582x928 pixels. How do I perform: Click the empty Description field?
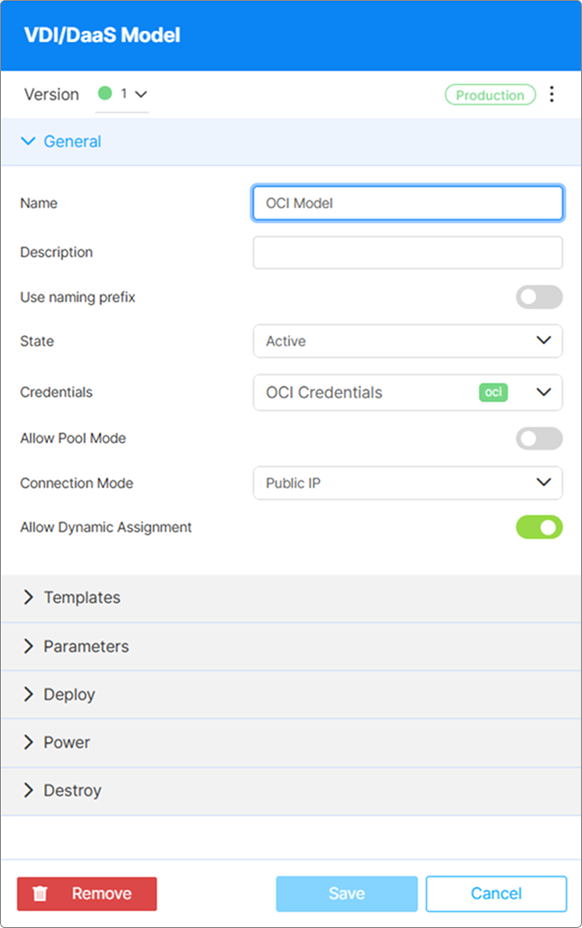click(x=407, y=253)
